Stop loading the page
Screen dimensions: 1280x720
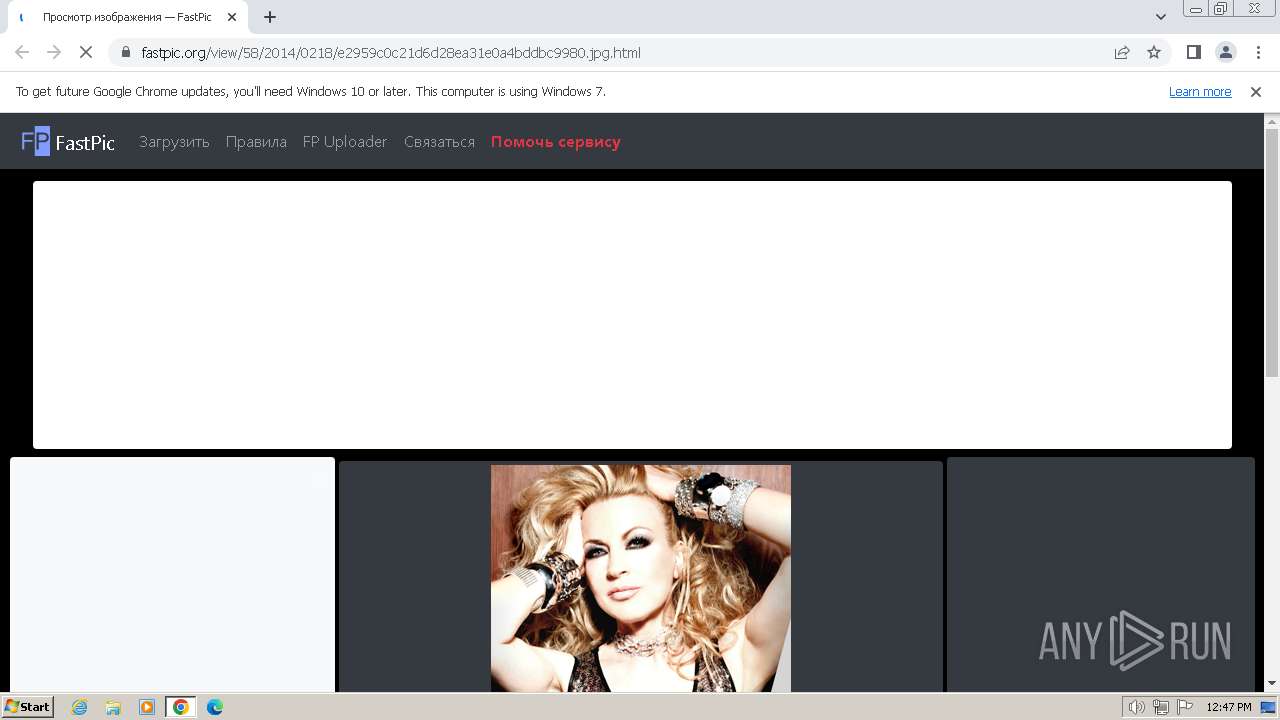click(86, 52)
